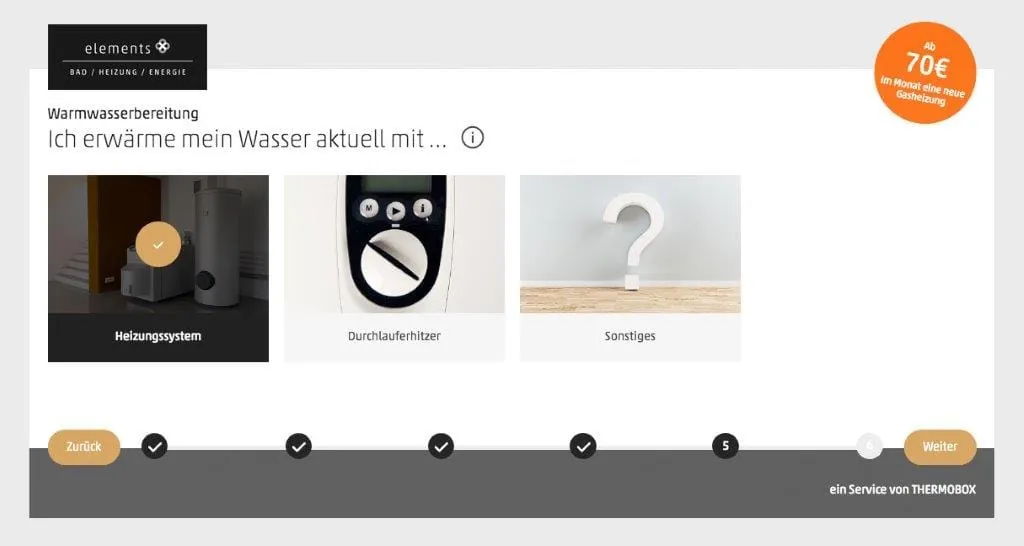This screenshot has height=546, width=1024.
Task: Jump to completed step four checkmark
Action: pos(583,446)
